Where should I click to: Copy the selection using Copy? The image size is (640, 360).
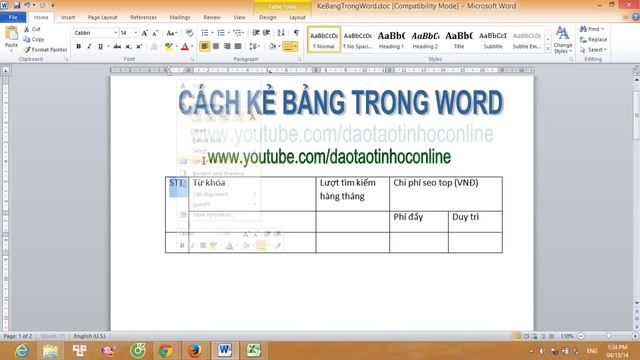pos(34,39)
